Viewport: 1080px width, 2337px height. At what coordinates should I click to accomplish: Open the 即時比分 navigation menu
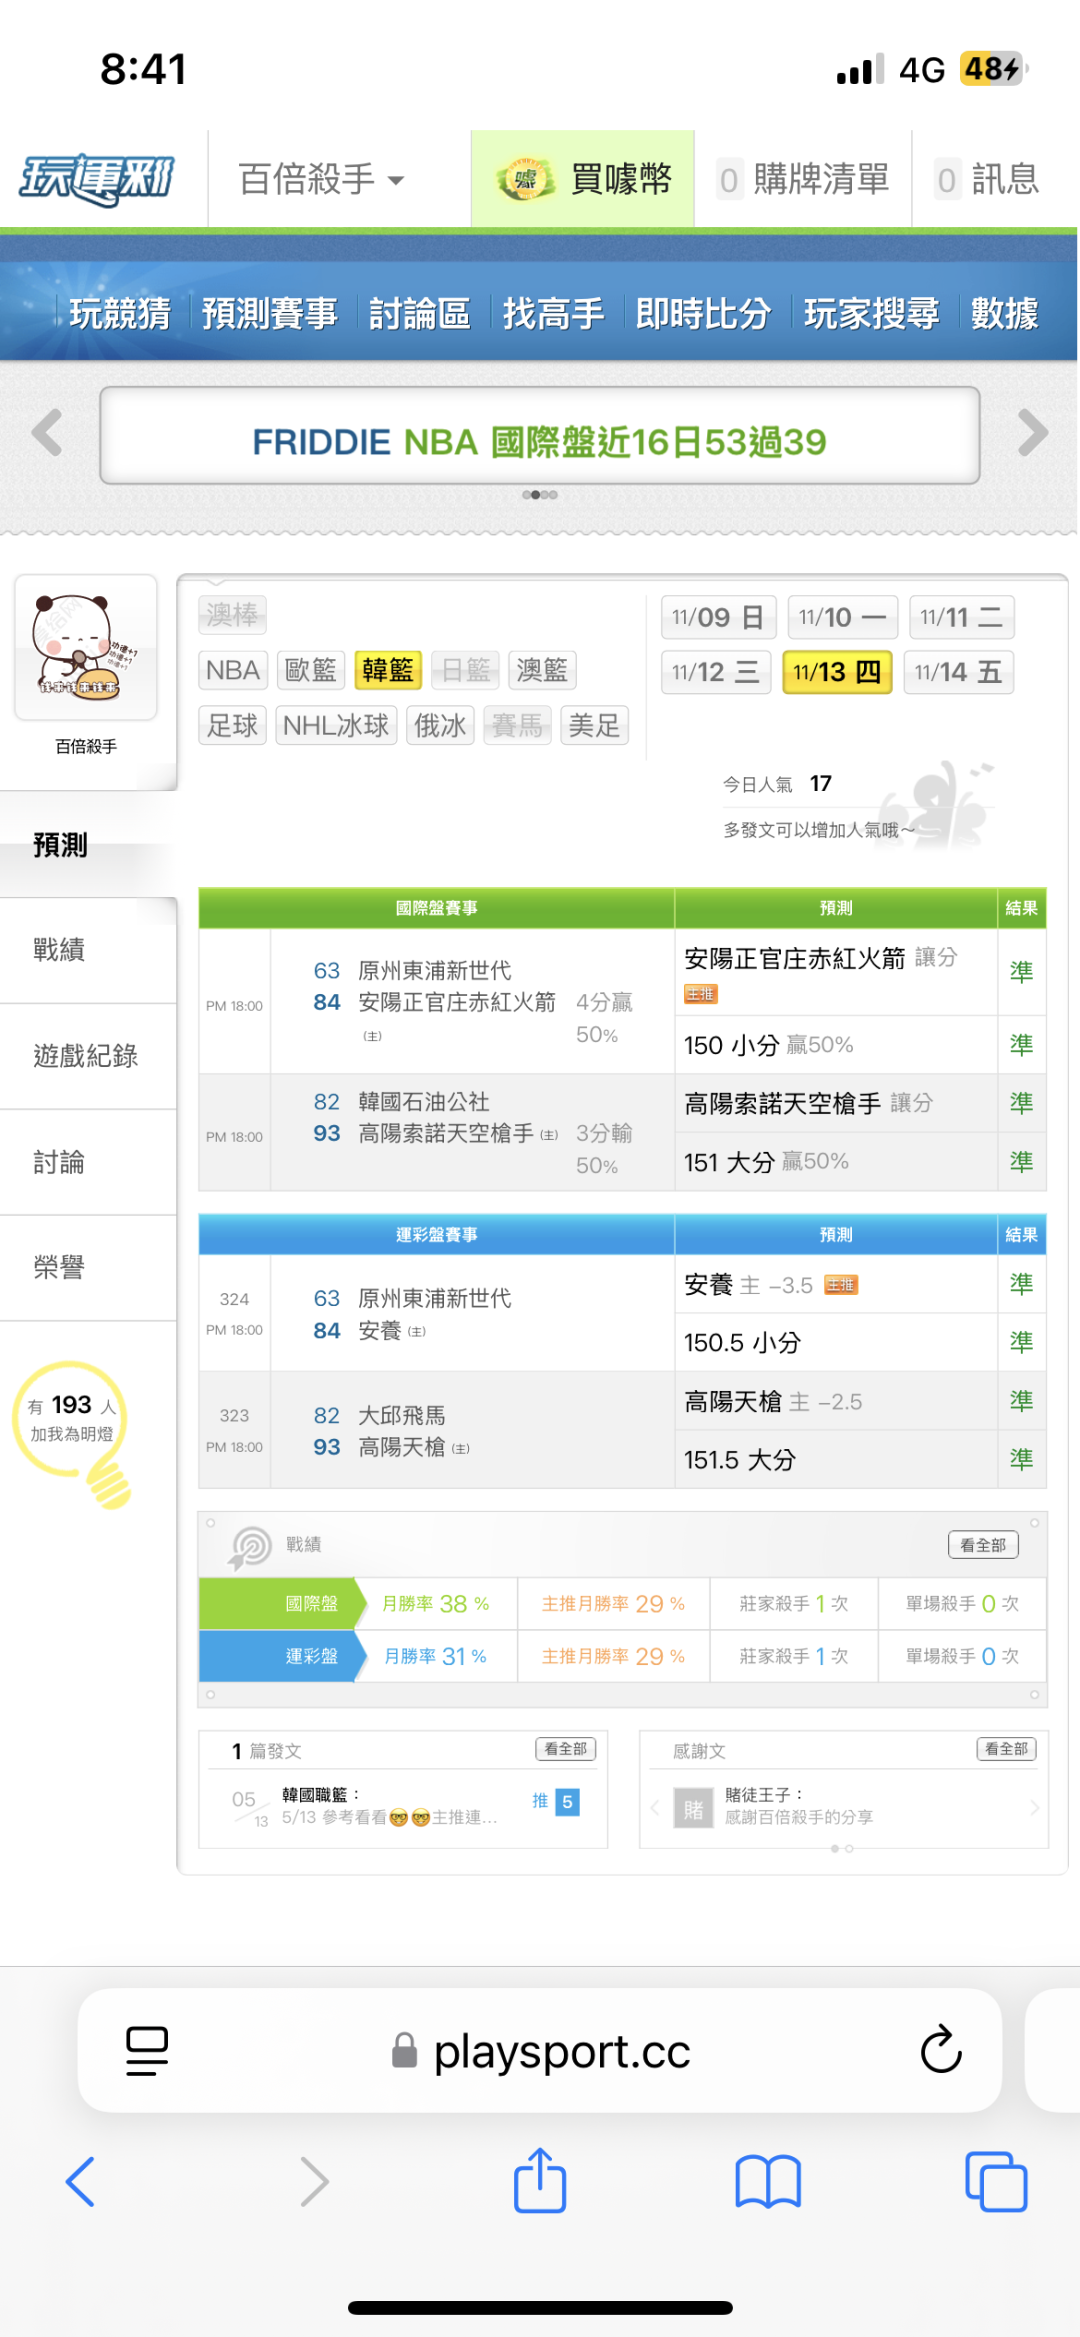click(703, 314)
